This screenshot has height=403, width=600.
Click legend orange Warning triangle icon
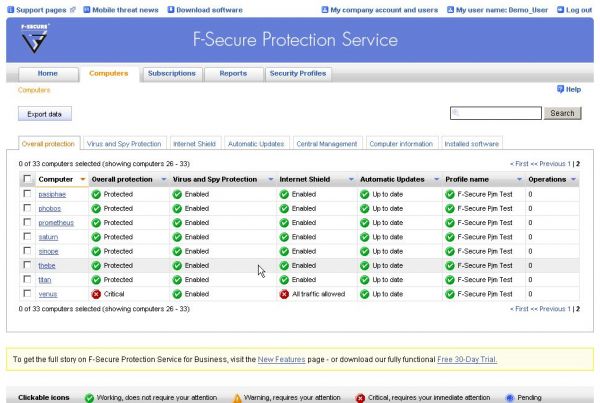click(237, 398)
